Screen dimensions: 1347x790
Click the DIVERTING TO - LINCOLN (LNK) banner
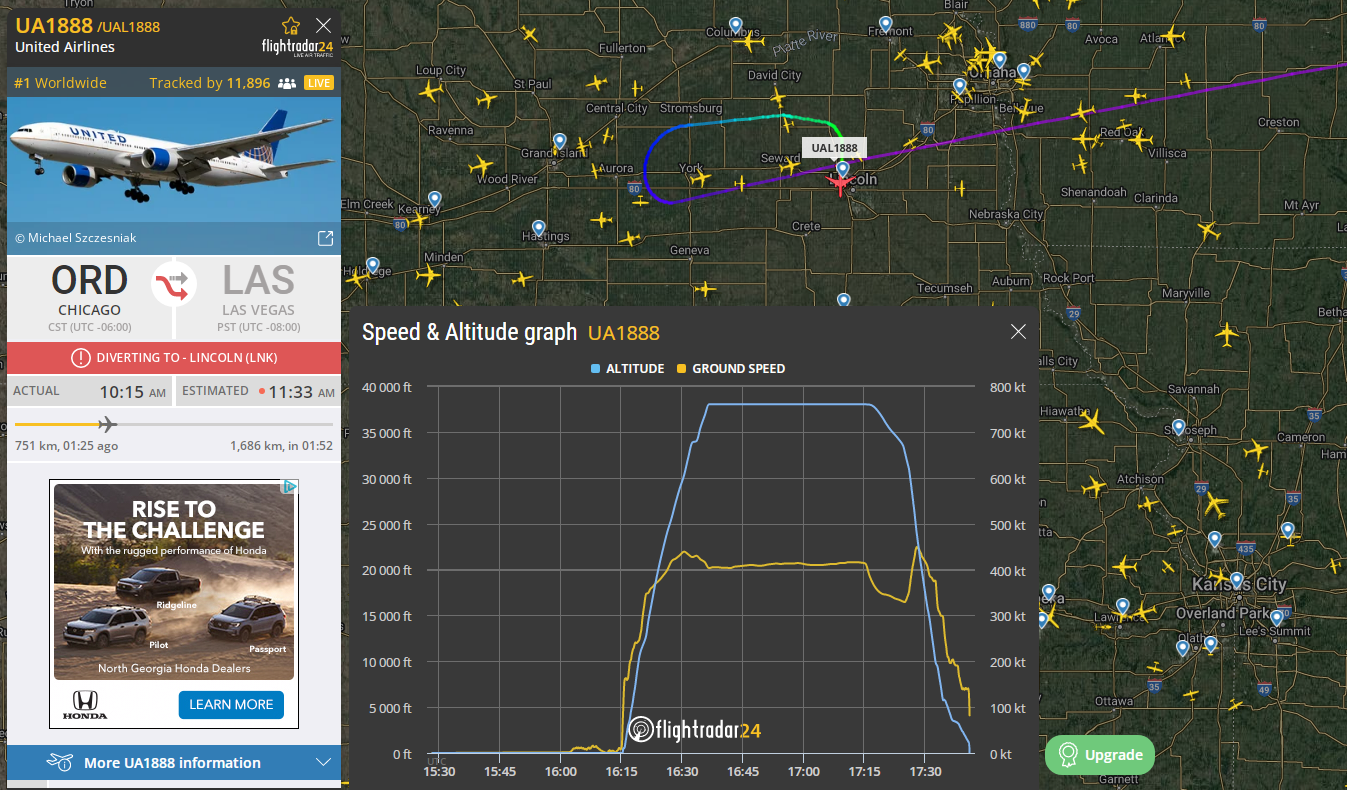click(174, 358)
